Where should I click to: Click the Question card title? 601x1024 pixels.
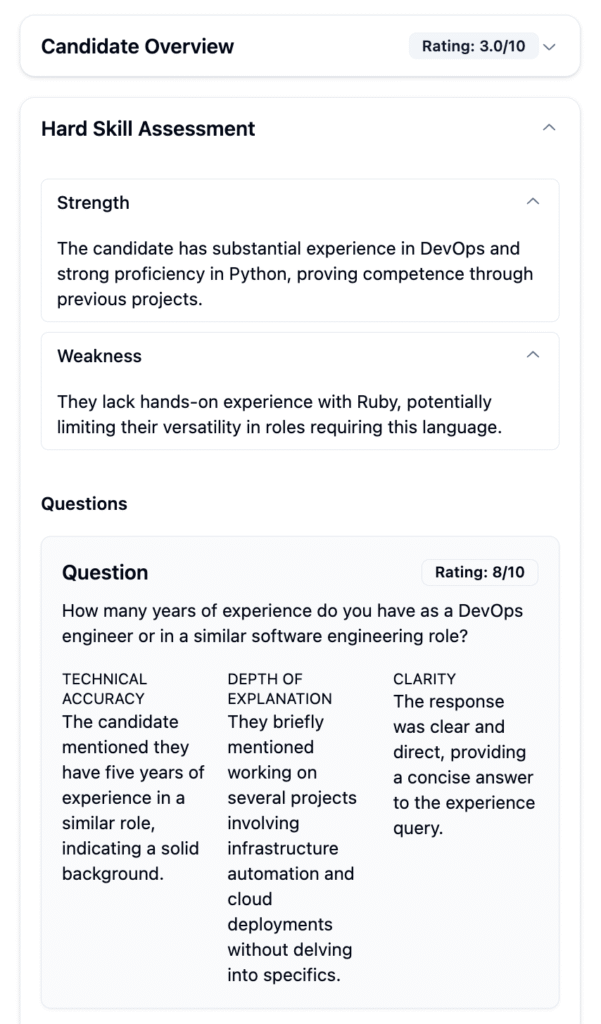[x=105, y=572]
